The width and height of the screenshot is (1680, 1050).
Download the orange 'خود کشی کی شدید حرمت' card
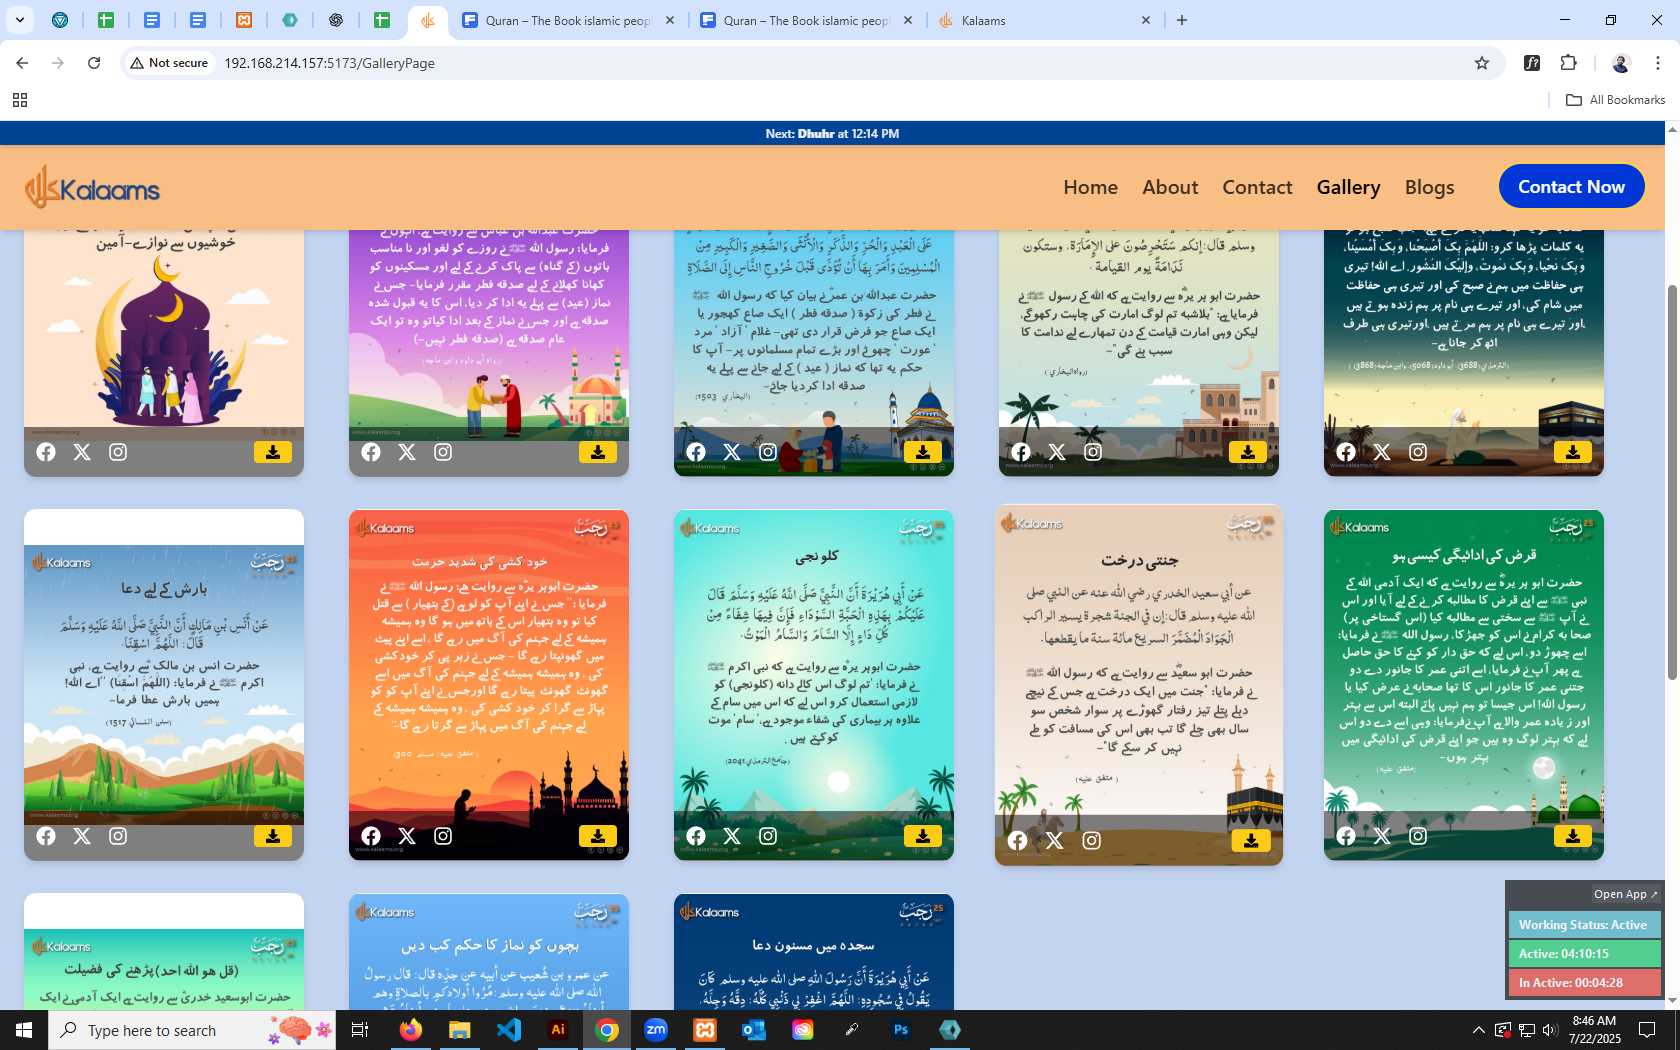(x=598, y=836)
